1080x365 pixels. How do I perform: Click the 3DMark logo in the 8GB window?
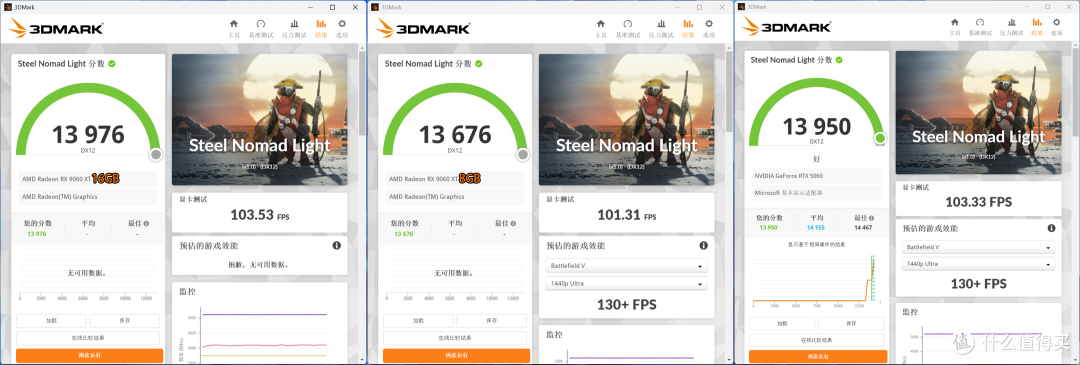click(424, 28)
